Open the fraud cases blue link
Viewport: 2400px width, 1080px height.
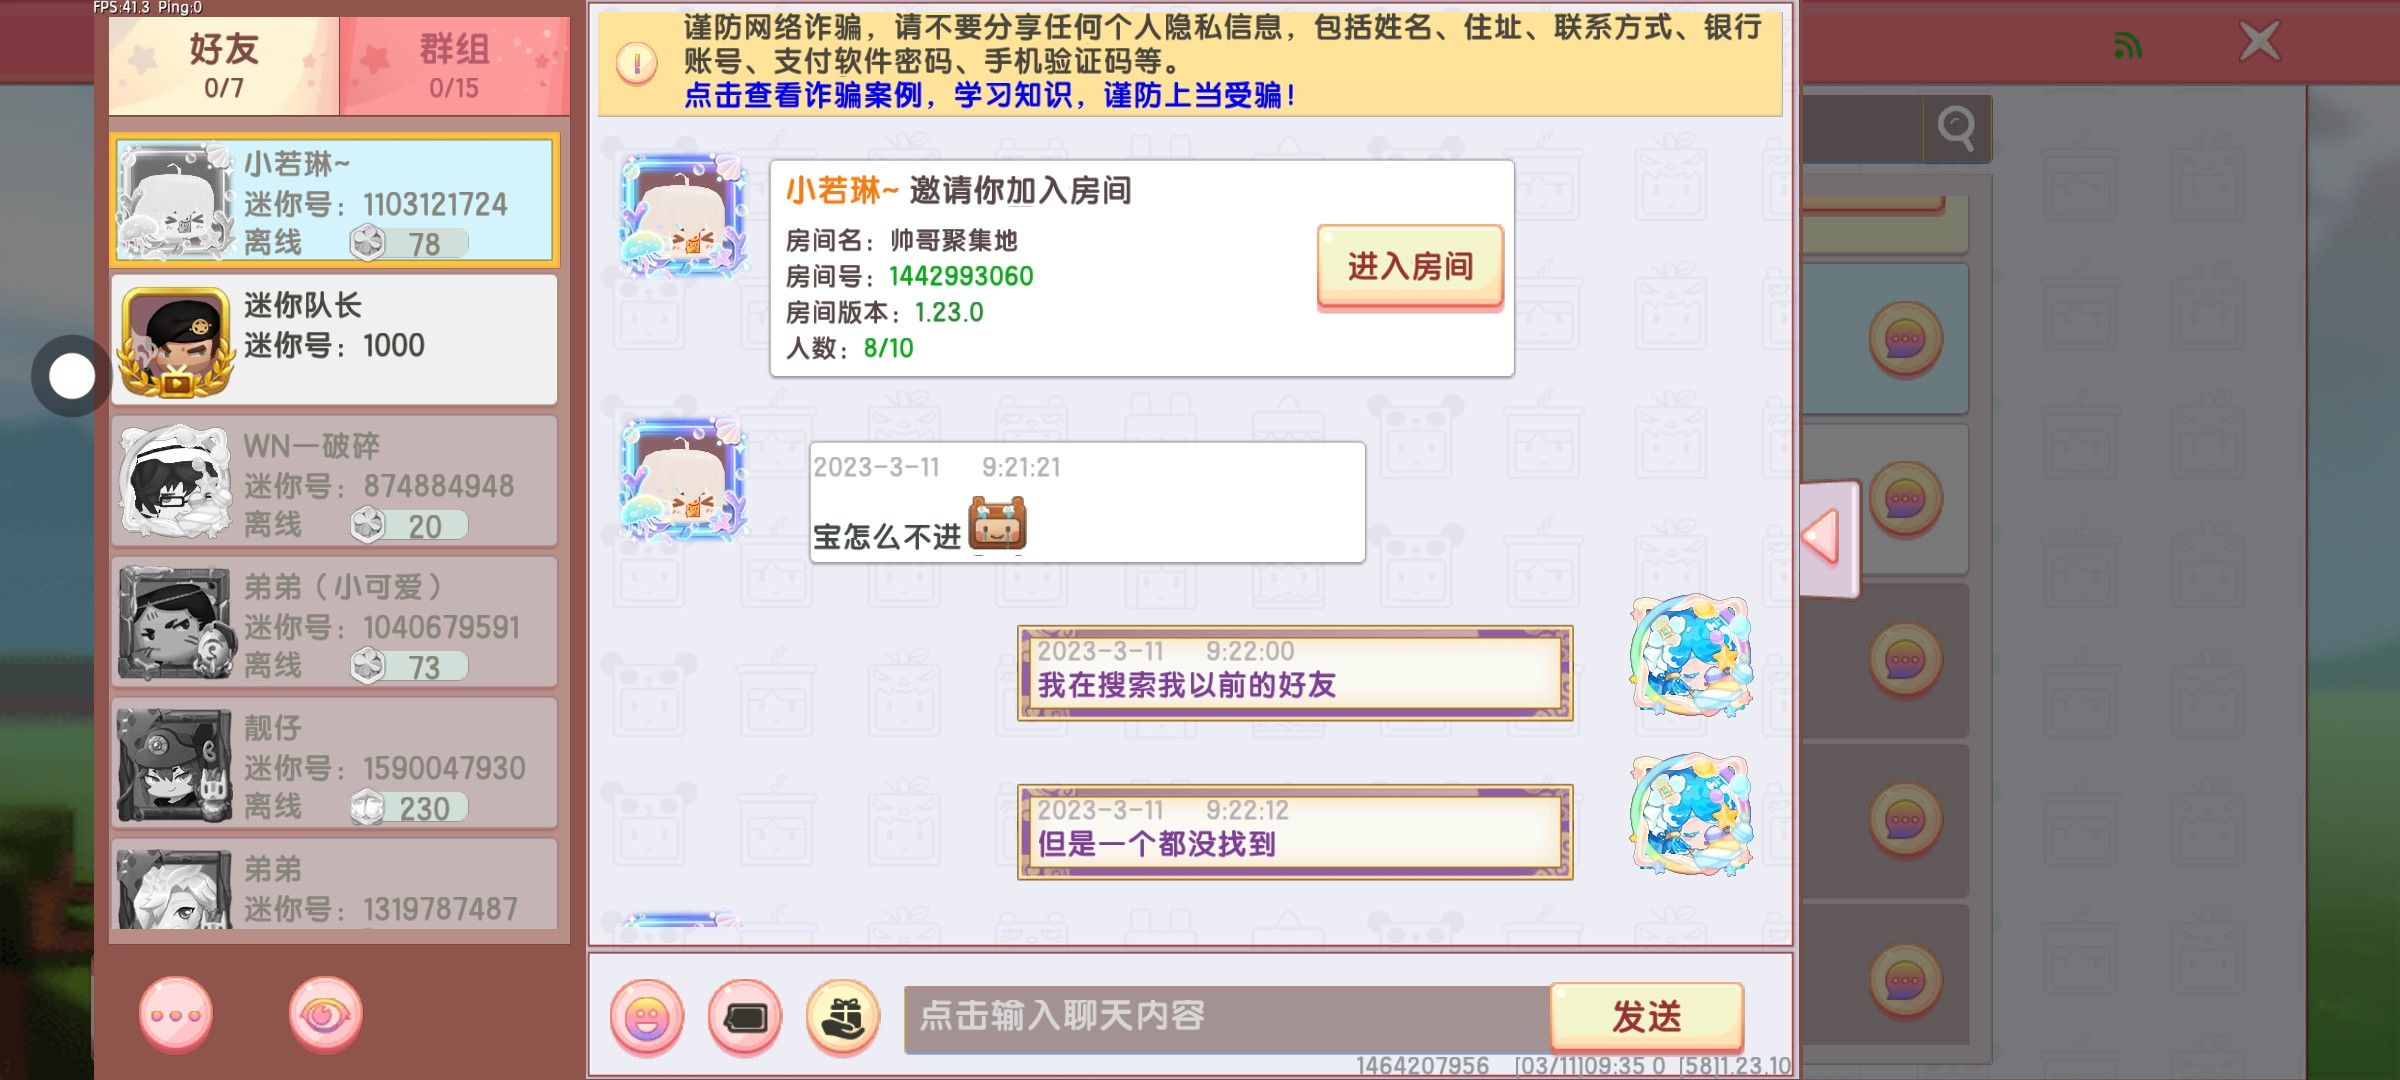coord(990,95)
